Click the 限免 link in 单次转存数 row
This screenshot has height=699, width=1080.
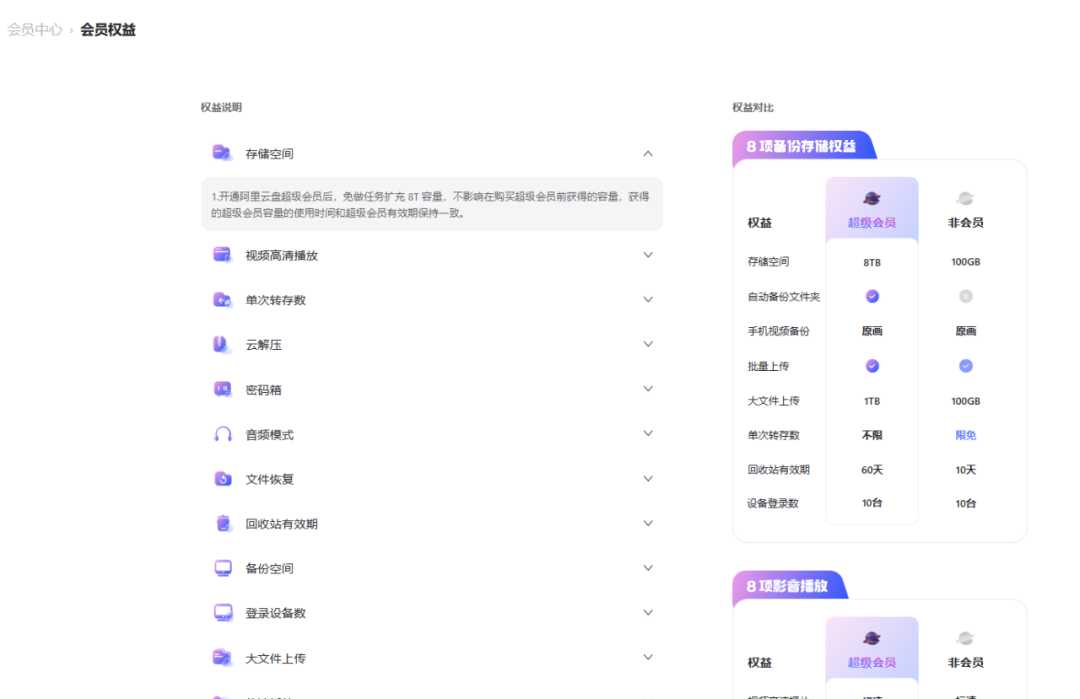(966, 435)
